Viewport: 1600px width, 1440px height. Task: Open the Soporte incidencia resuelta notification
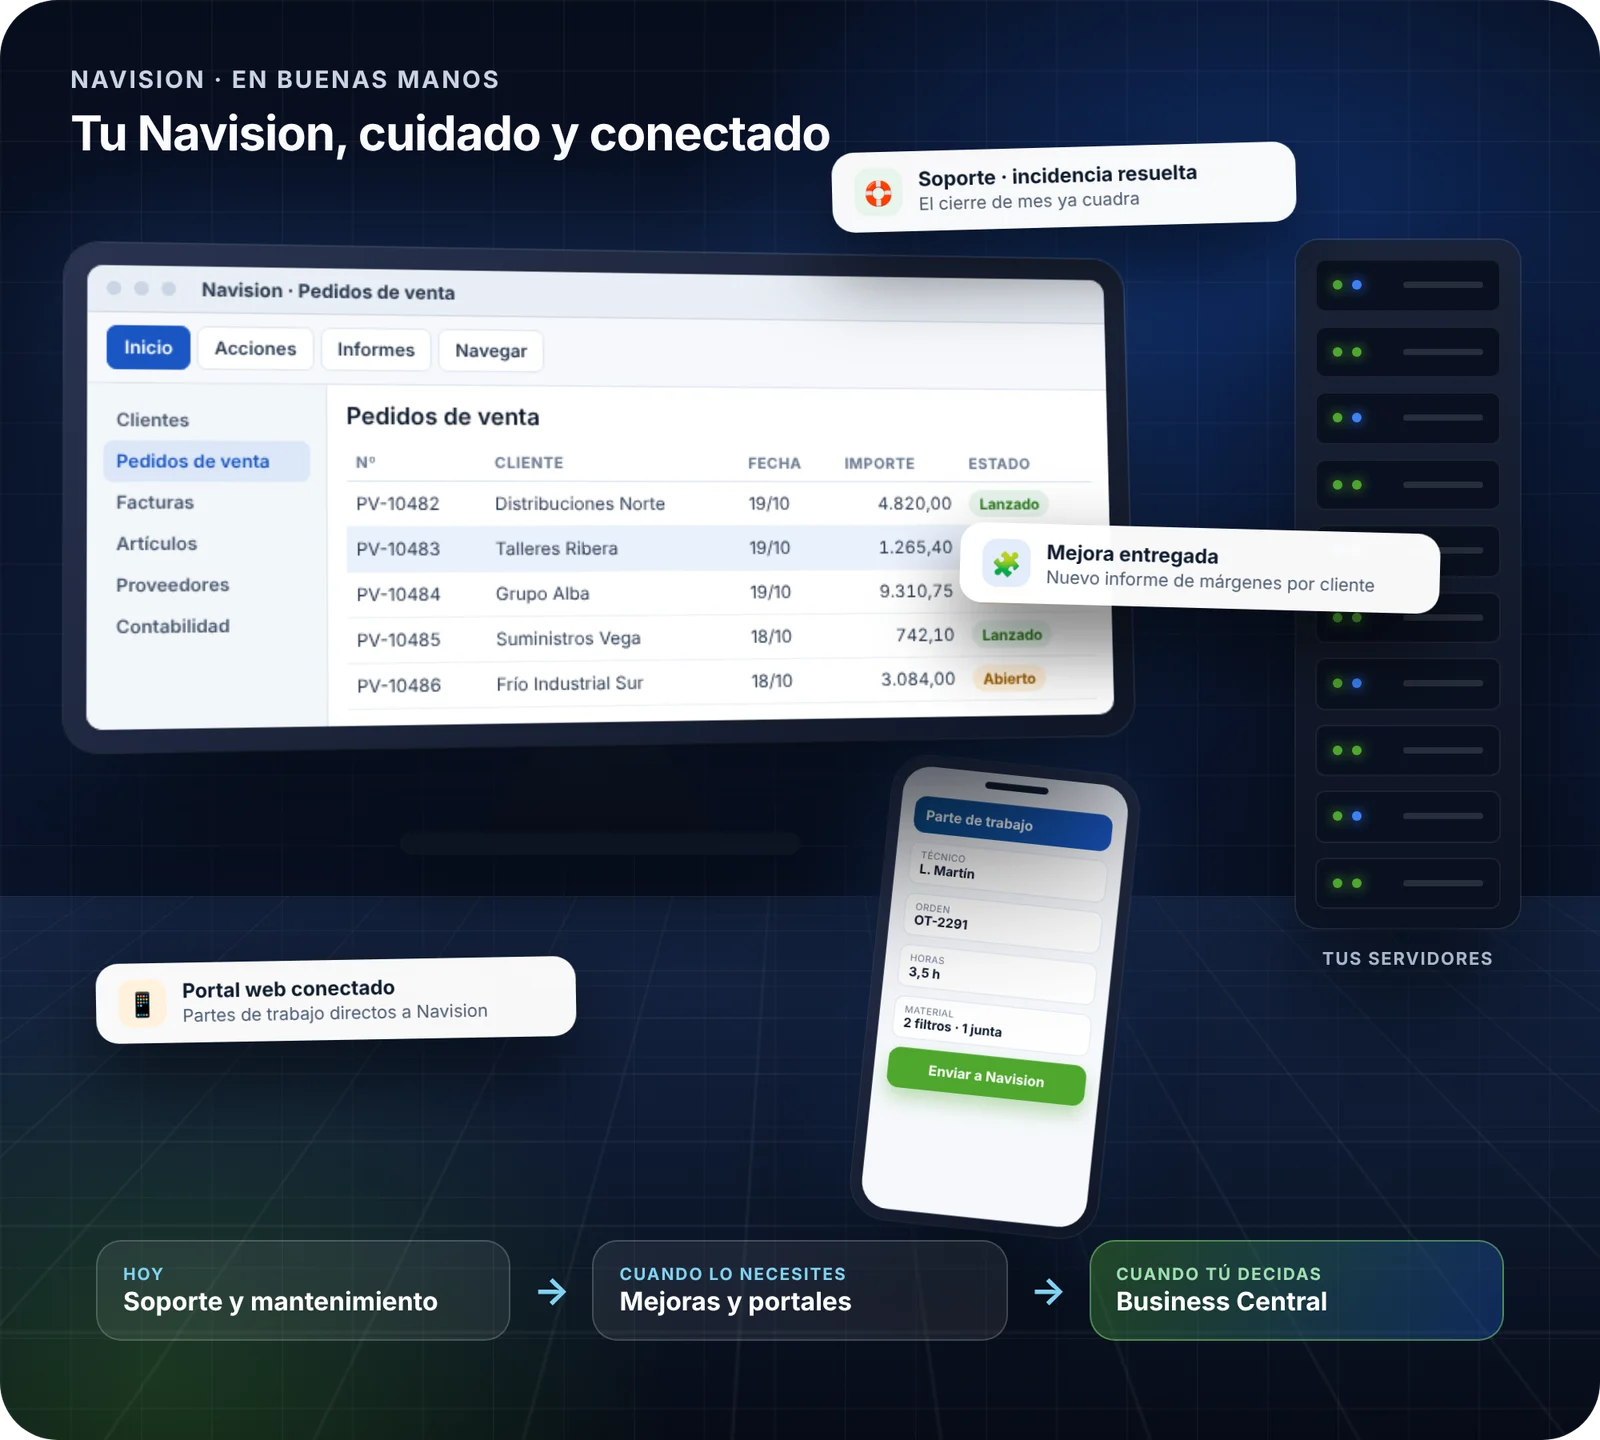[x=1064, y=187]
